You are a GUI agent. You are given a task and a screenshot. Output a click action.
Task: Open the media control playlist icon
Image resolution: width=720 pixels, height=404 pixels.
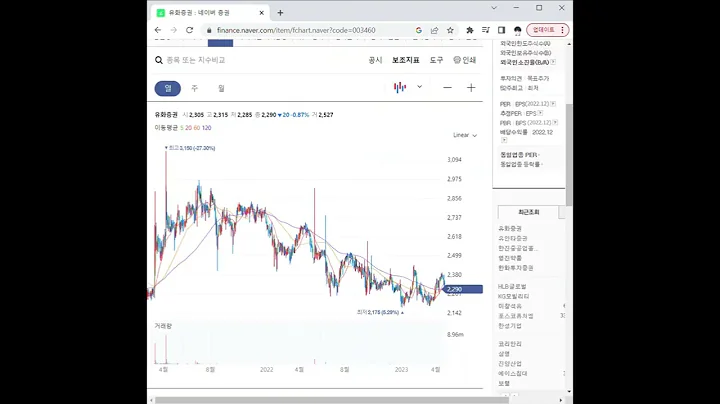pyautogui.click(x=485, y=30)
